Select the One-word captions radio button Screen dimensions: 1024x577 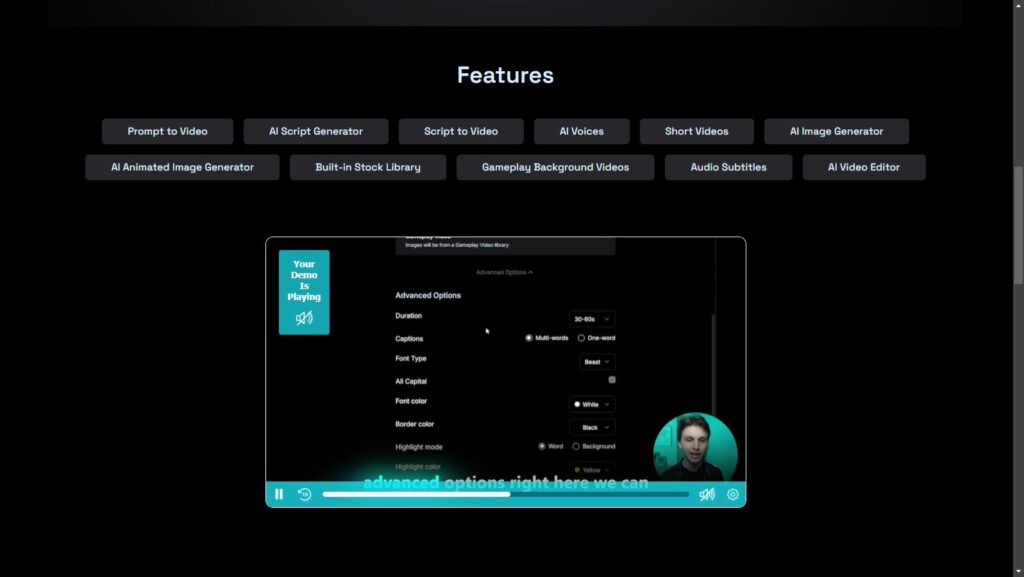pyautogui.click(x=583, y=338)
